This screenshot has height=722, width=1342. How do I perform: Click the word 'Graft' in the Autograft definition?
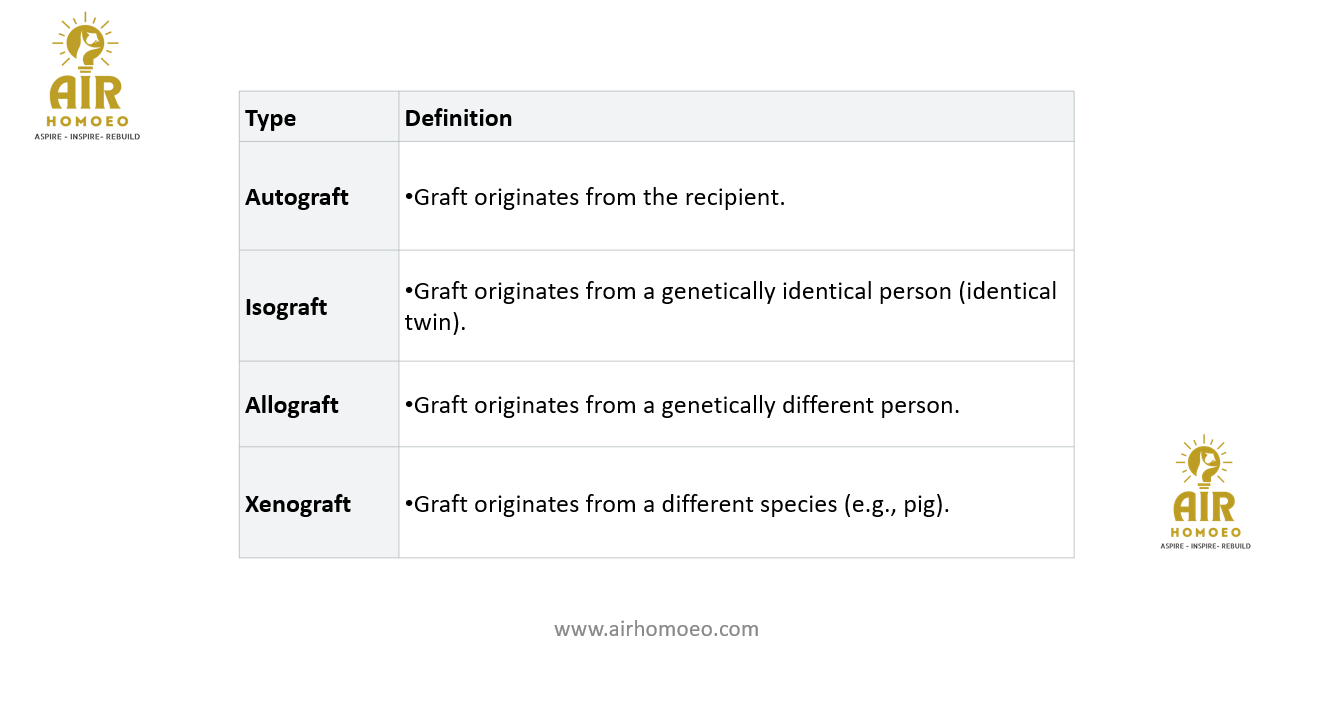[x=440, y=197]
